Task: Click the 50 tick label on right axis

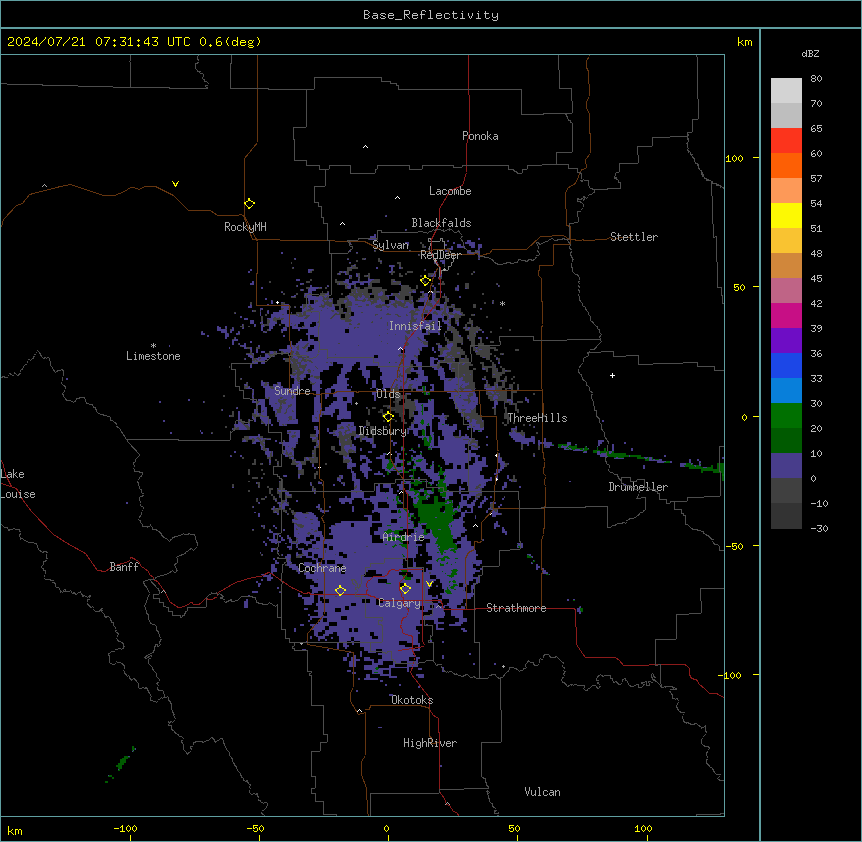Action: pyautogui.click(x=739, y=287)
